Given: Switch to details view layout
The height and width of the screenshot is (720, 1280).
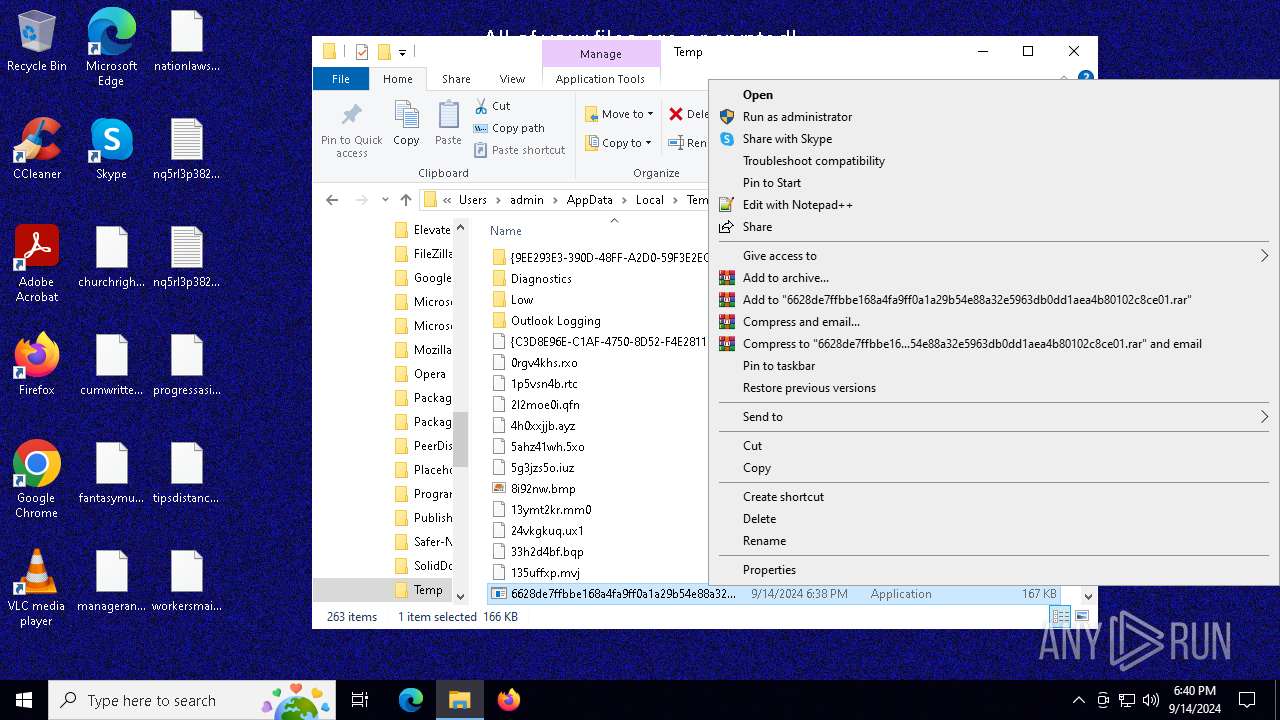Looking at the screenshot, I should point(1060,617).
